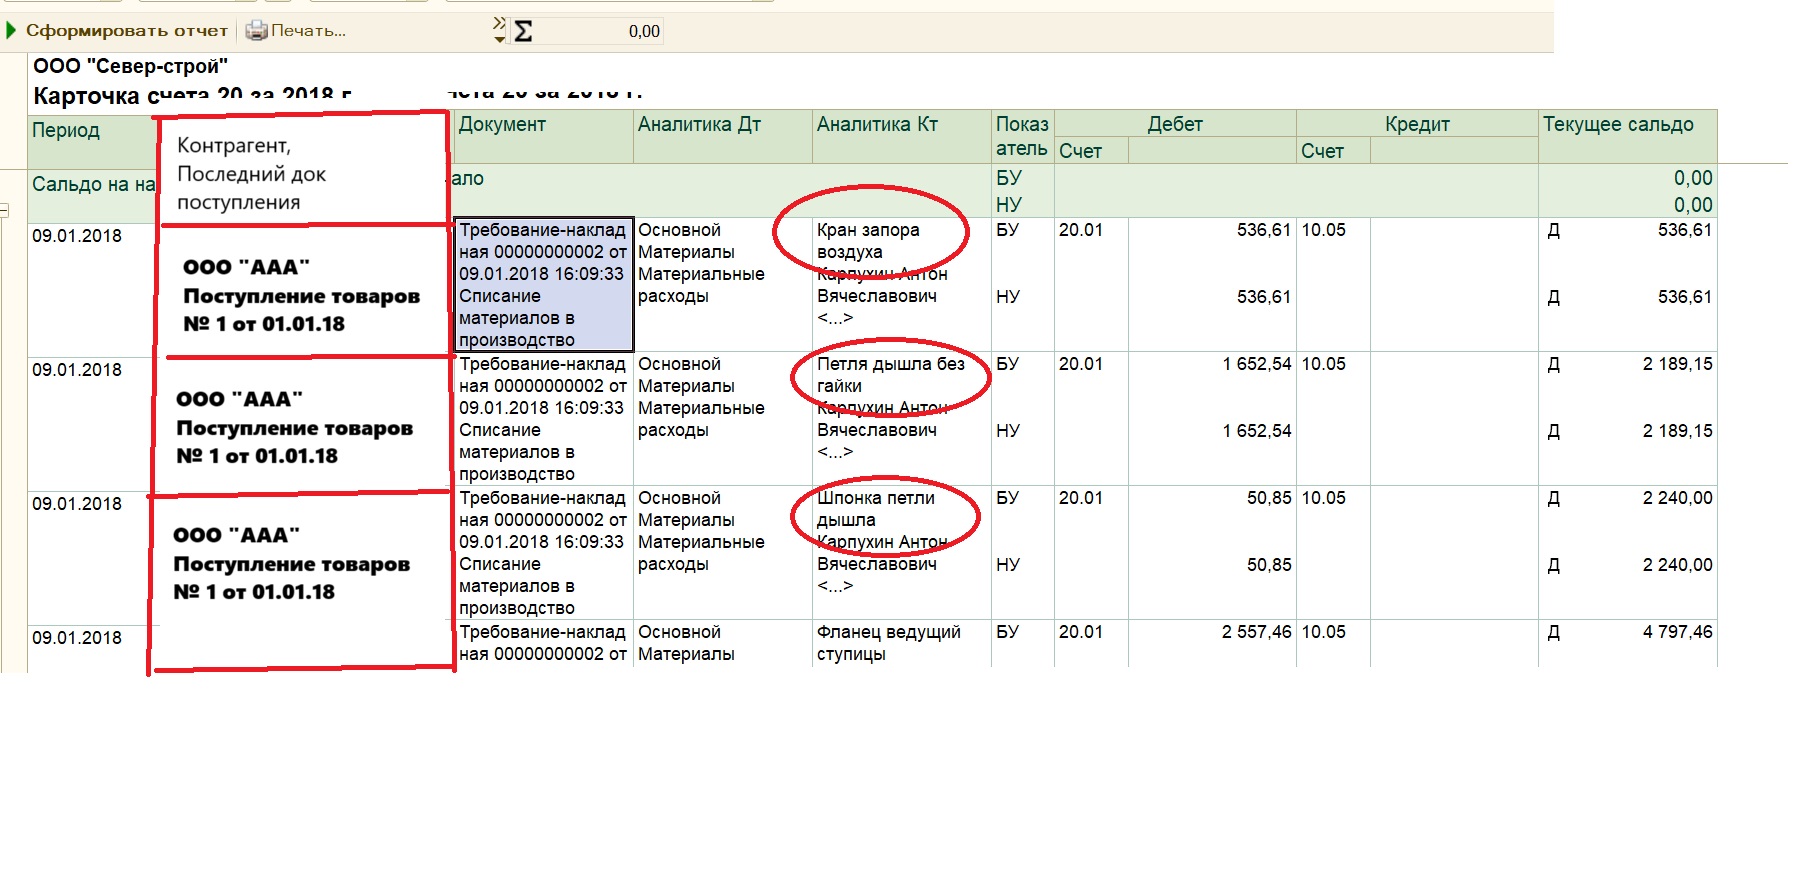Select the Аналитика Дт column header

click(x=699, y=125)
